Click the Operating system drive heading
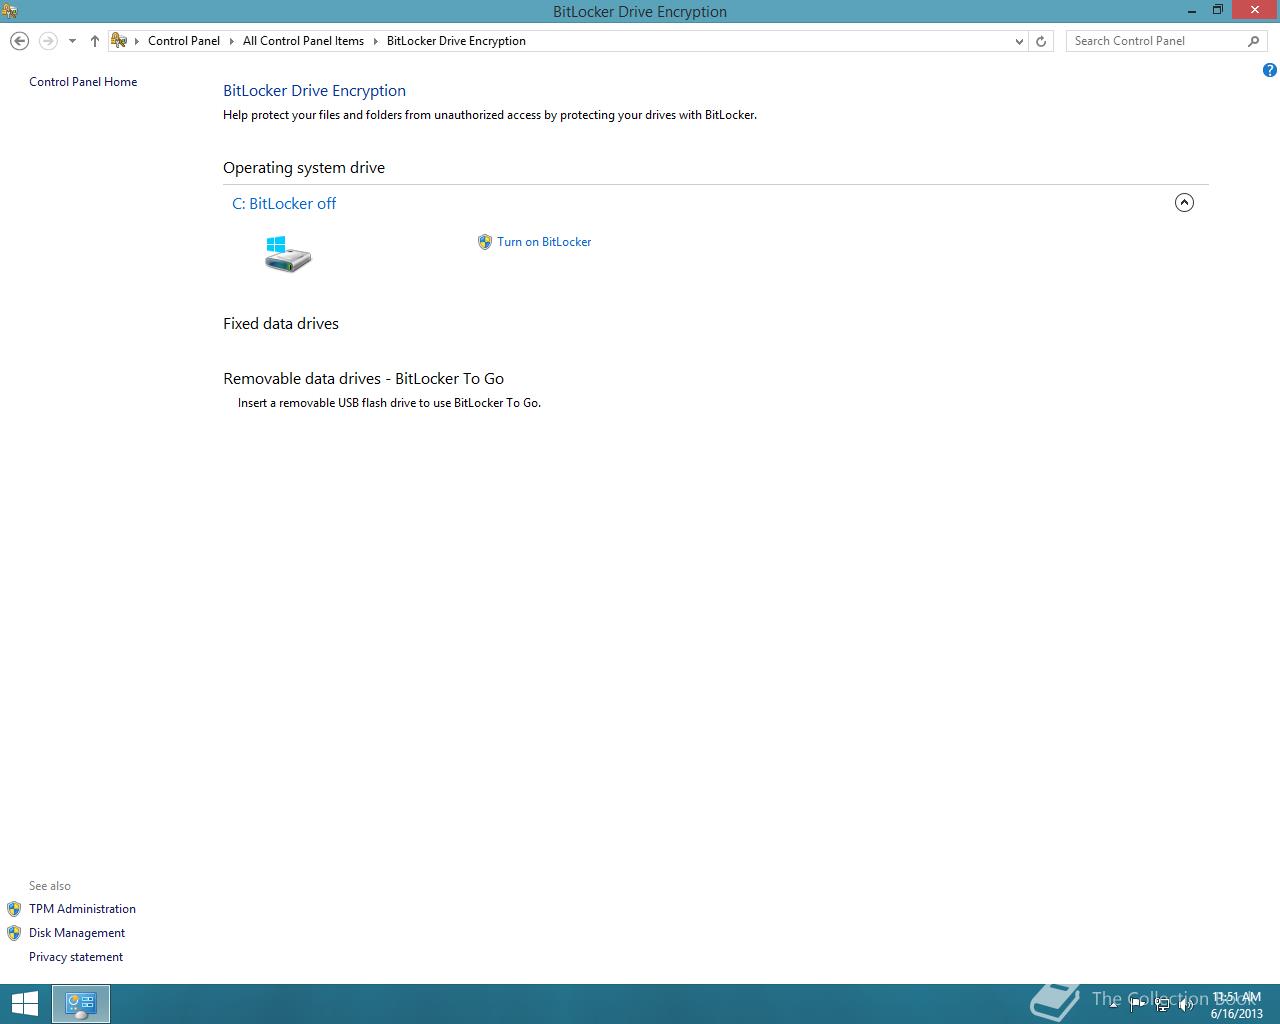1280x1024 pixels. [x=304, y=168]
